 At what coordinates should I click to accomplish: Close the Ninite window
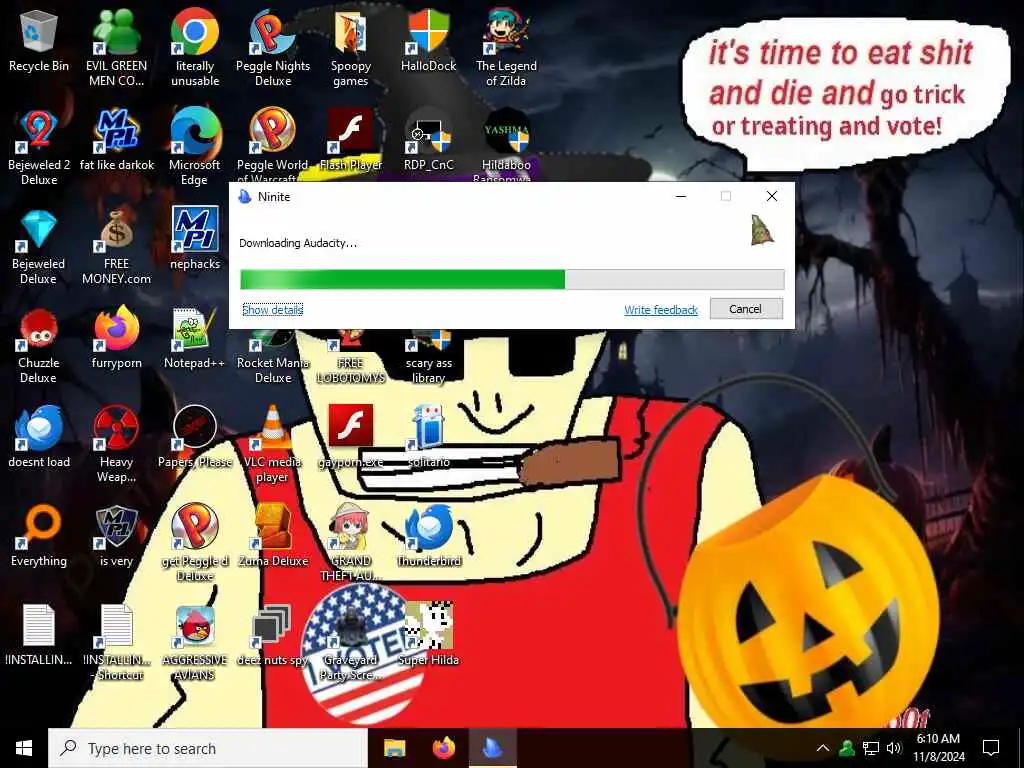[772, 196]
